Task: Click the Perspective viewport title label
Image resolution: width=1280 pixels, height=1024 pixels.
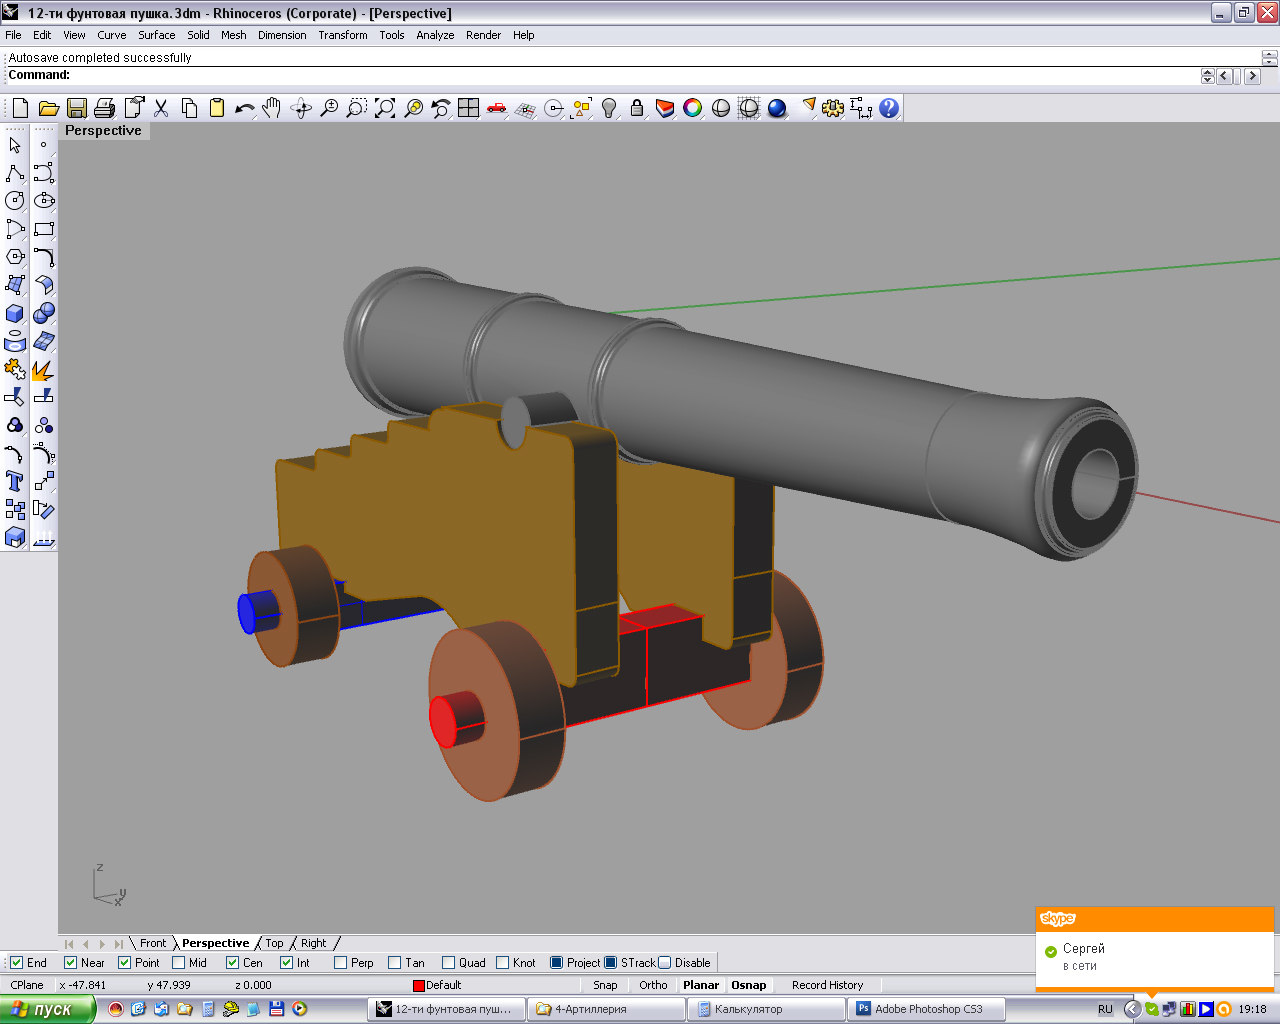Action: [103, 131]
